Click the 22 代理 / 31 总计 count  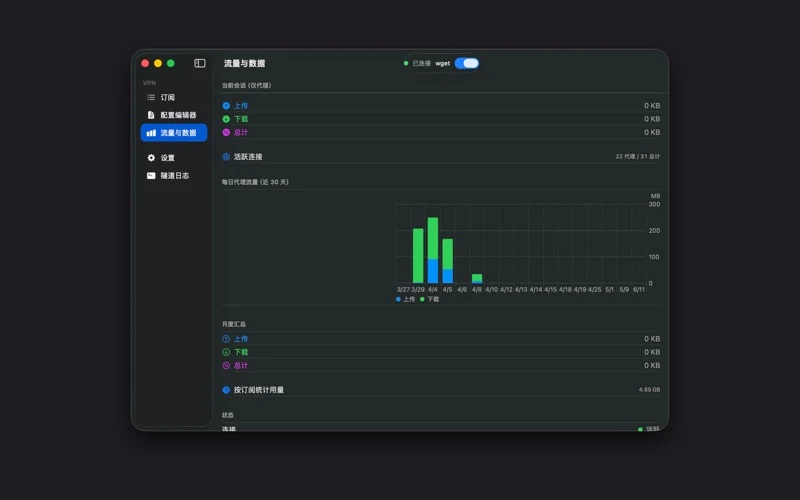[x=637, y=157]
